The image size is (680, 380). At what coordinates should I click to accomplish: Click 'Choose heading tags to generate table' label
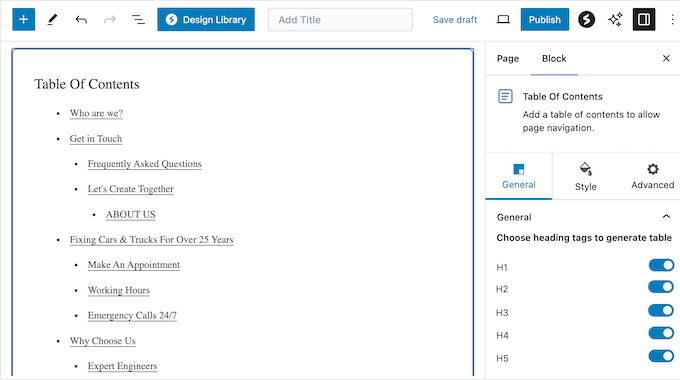tap(584, 238)
